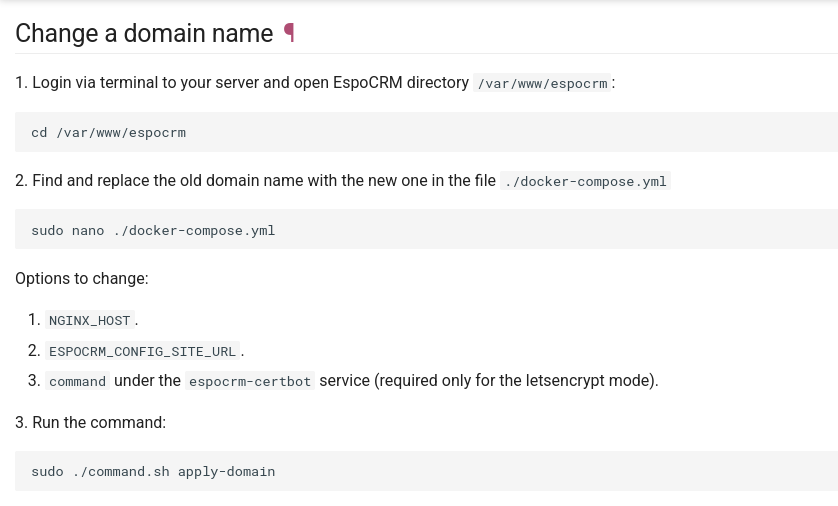838x506 pixels.
Task: Click the 'Change a domain name' heading
Action: 144,33
